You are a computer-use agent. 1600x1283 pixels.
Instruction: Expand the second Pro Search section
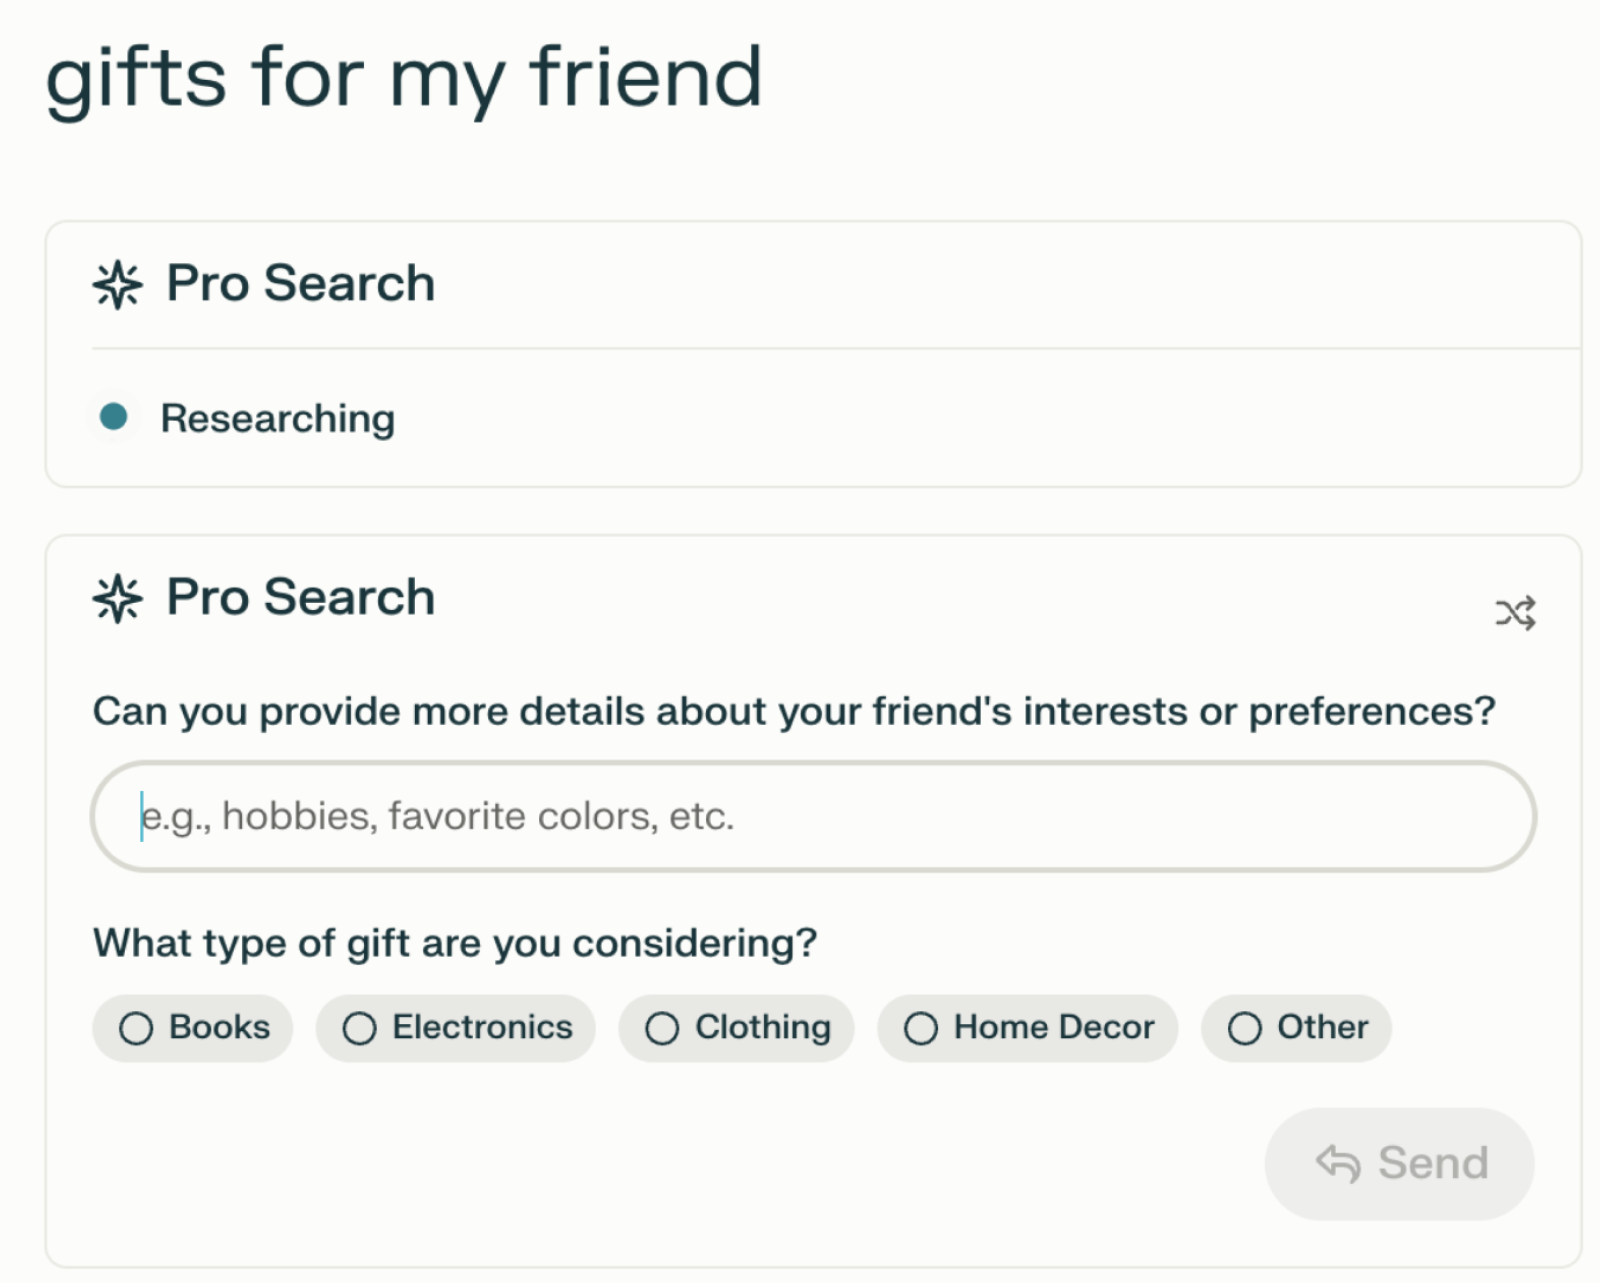click(x=300, y=598)
